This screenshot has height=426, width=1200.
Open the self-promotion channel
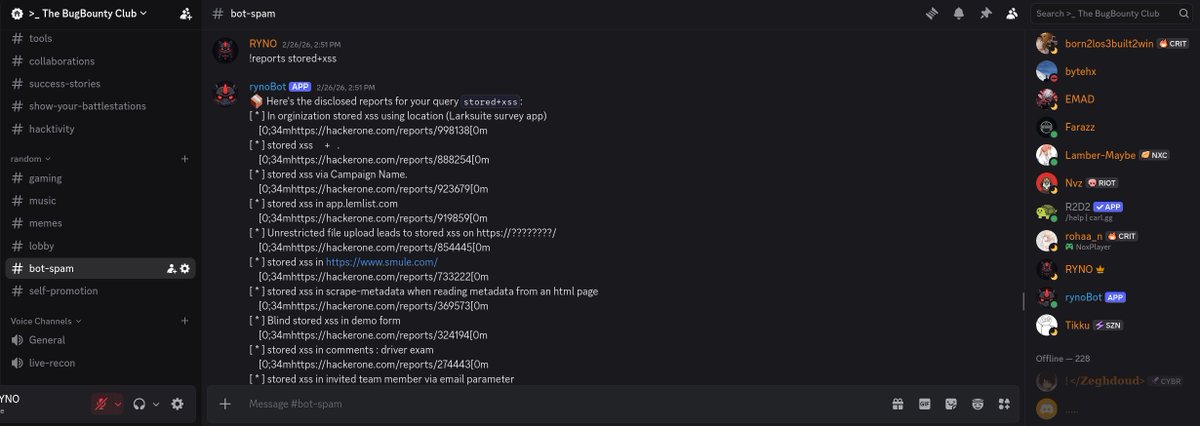(100, 291)
